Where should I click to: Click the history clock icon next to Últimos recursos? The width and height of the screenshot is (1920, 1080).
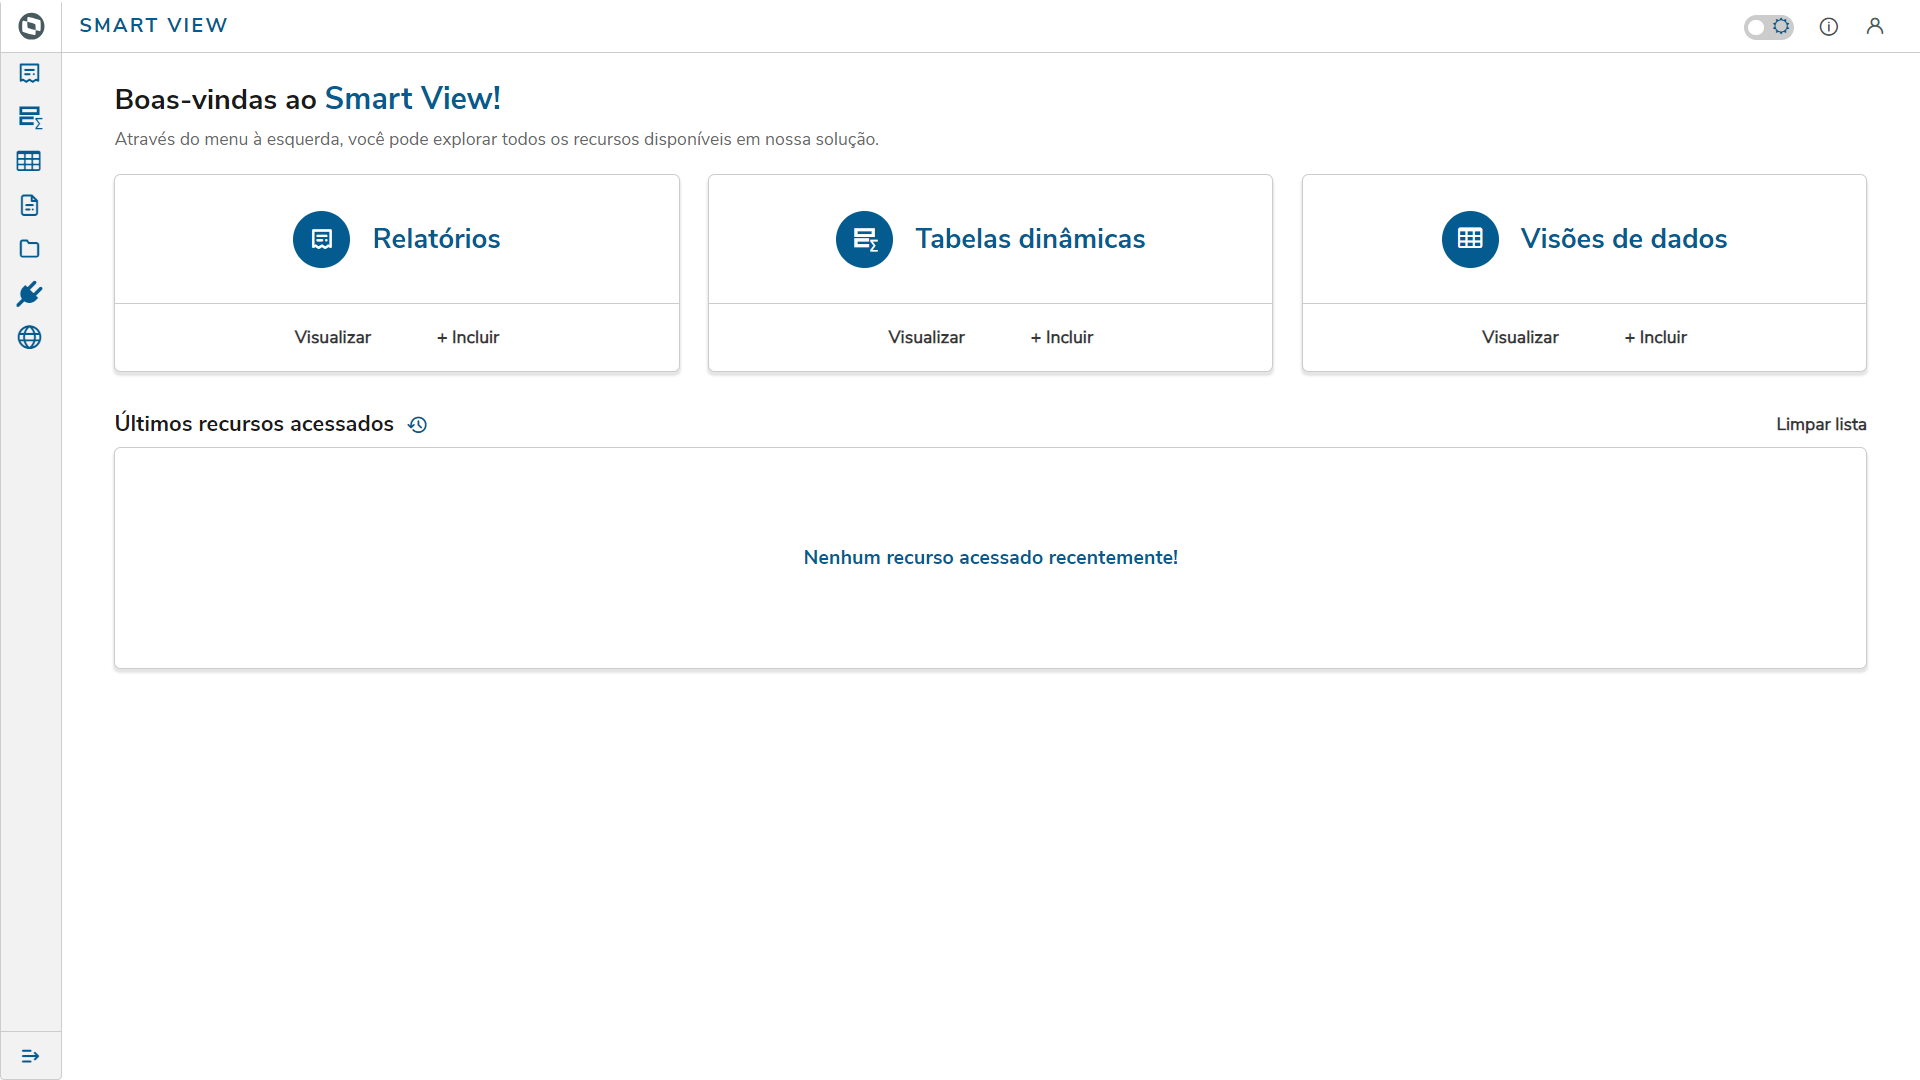(418, 425)
